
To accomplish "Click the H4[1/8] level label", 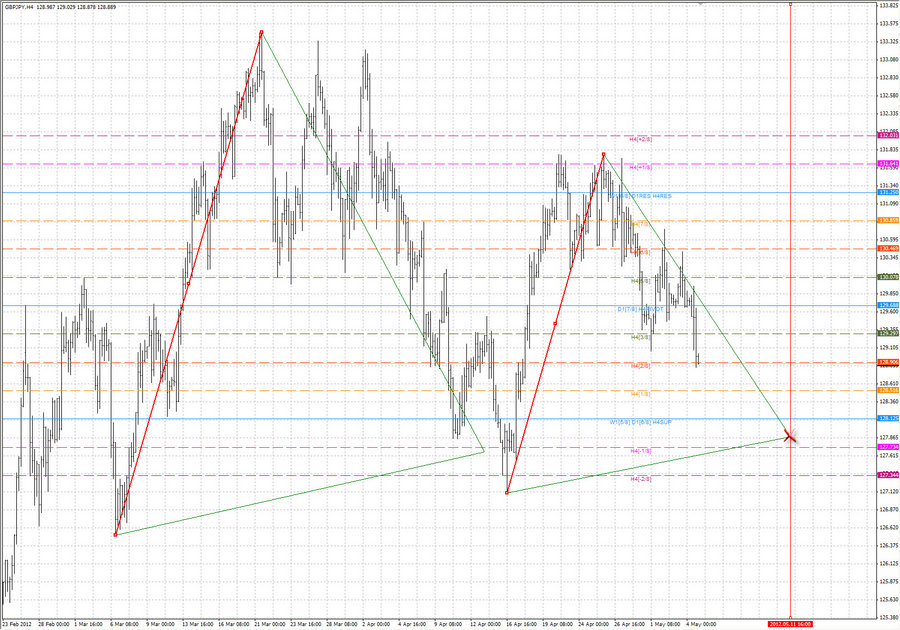I will click(x=640, y=394).
